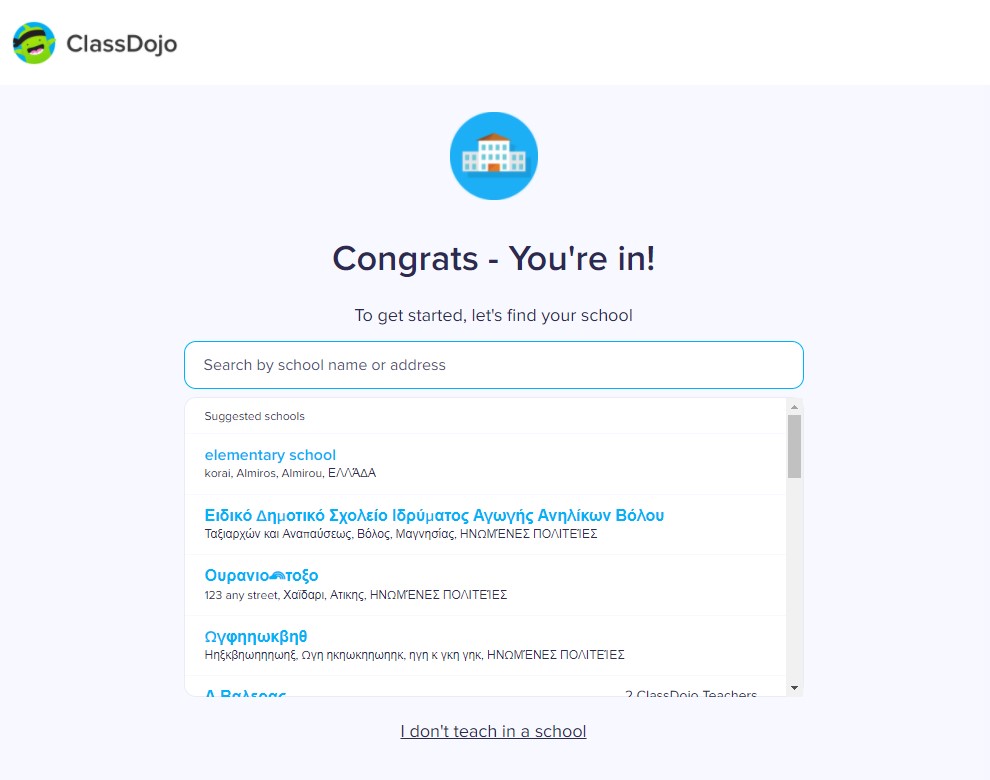
Task: Click the ClassDojo monster logo icon
Action: tap(34, 43)
